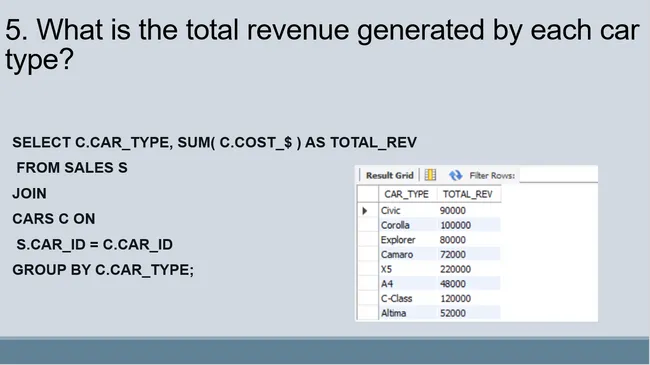
Task: Click the 120000 revenue value
Action: click(455, 298)
